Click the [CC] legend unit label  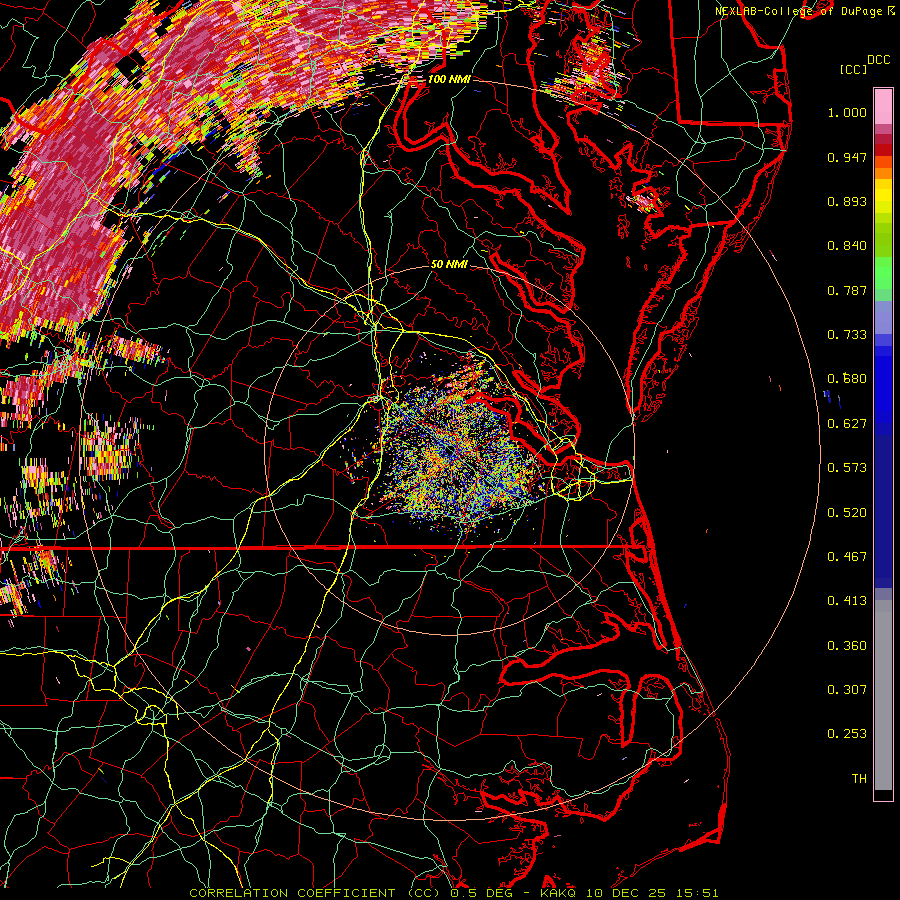pyautogui.click(x=853, y=69)
